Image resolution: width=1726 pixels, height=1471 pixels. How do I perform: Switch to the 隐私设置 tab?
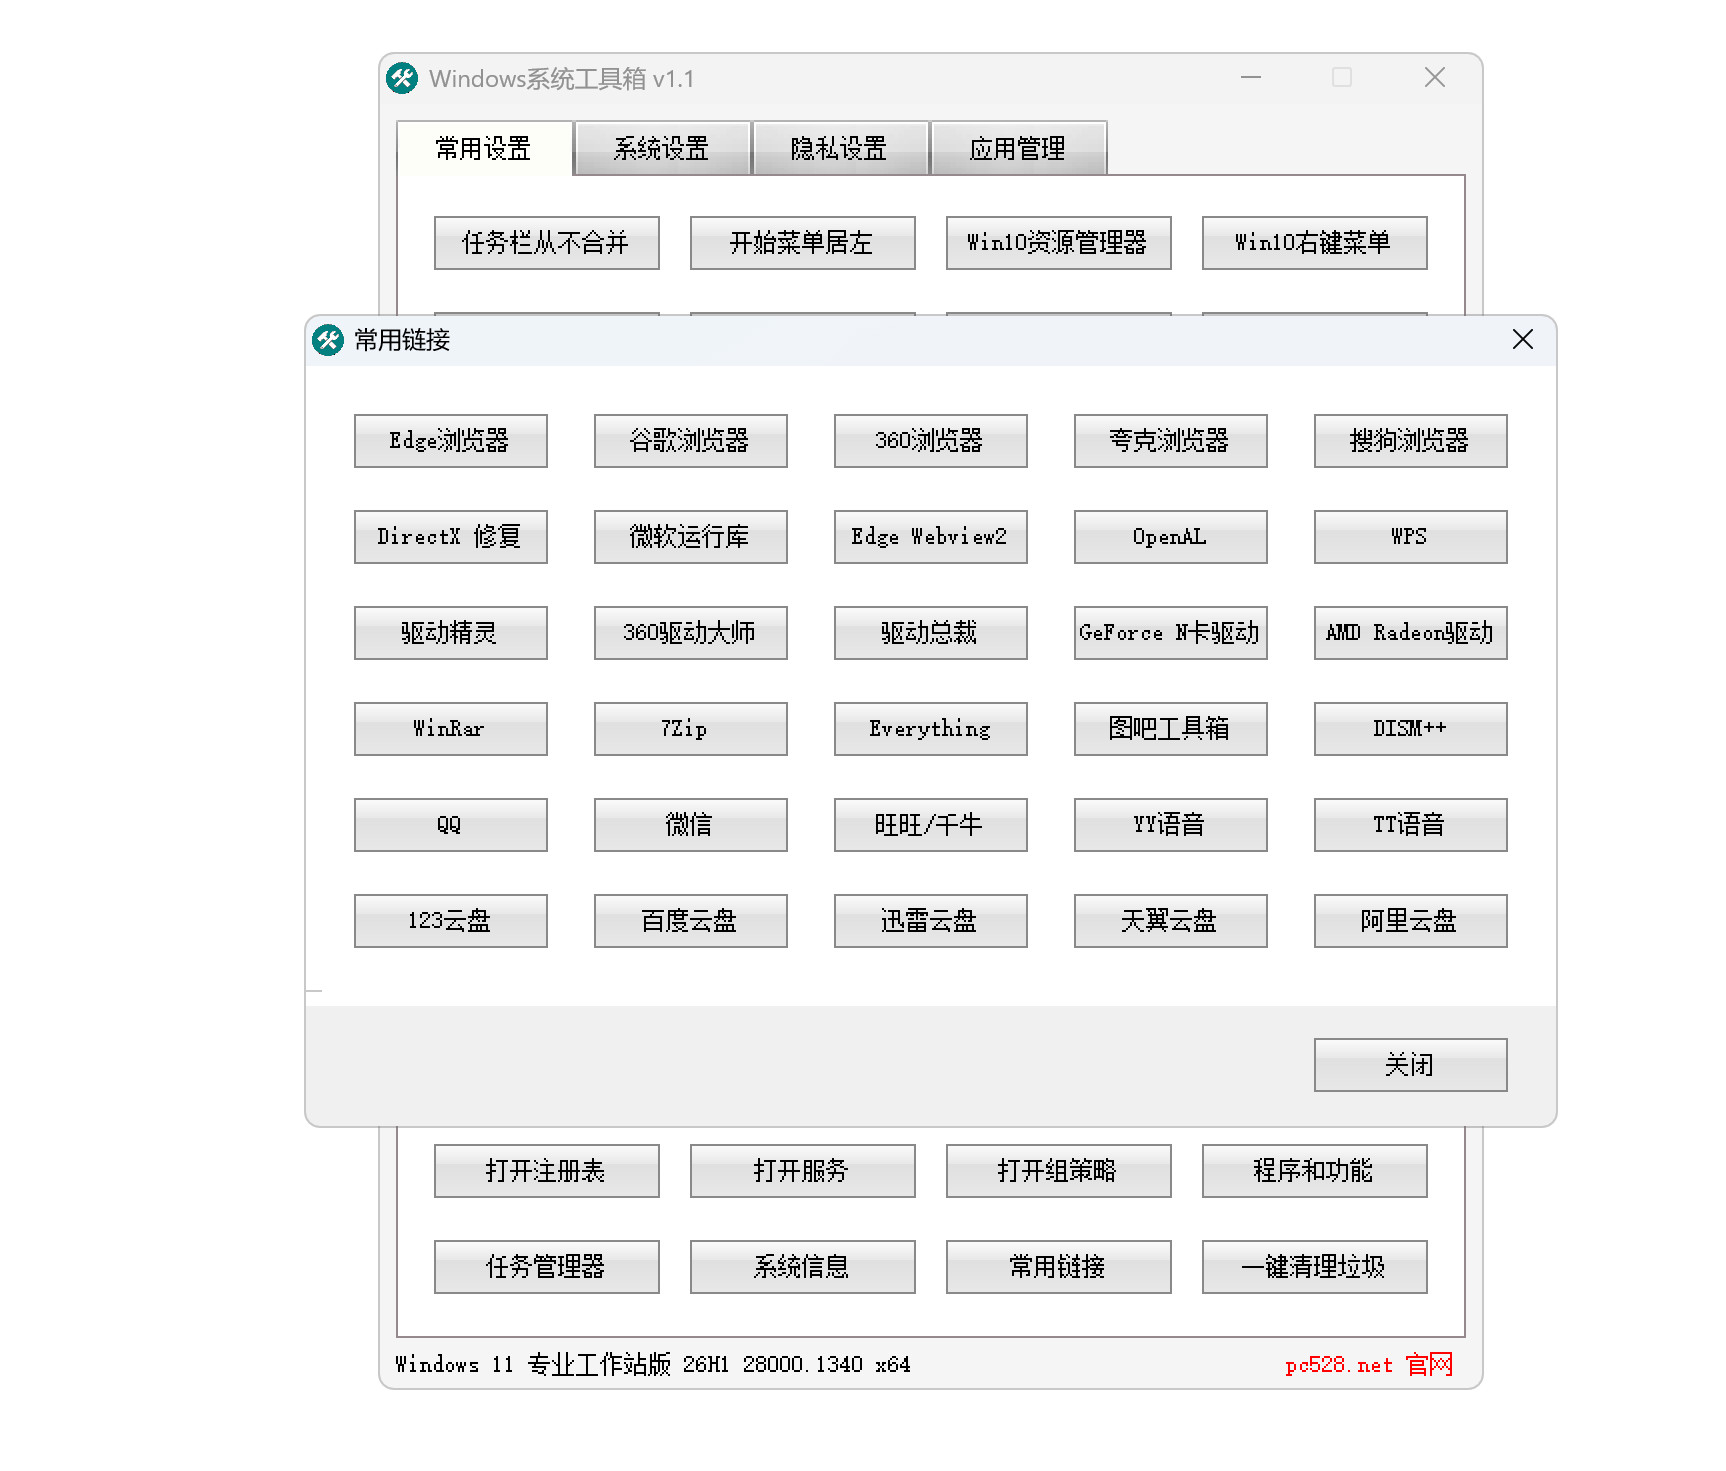point(838,148)
